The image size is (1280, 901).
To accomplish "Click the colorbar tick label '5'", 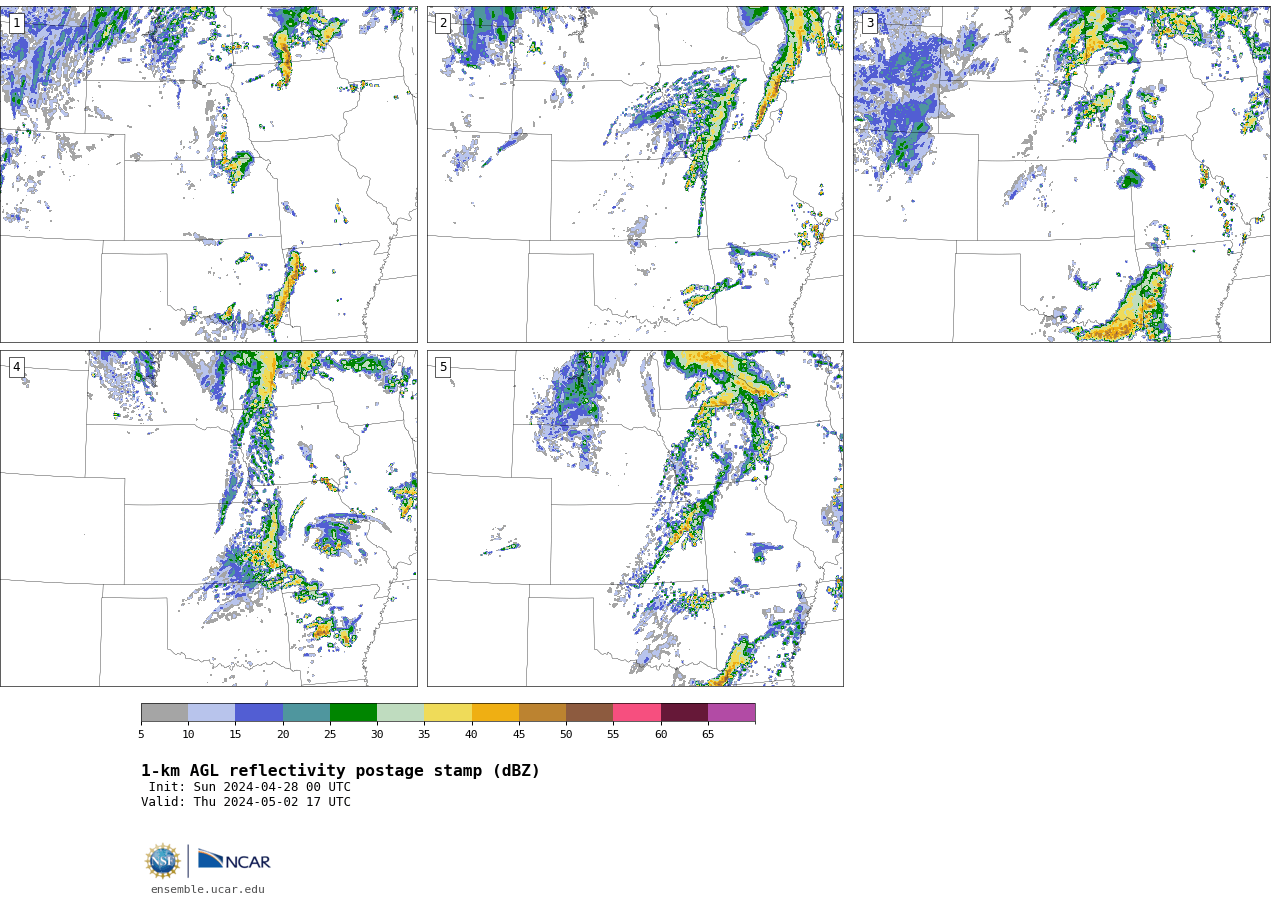I will 141,735.
